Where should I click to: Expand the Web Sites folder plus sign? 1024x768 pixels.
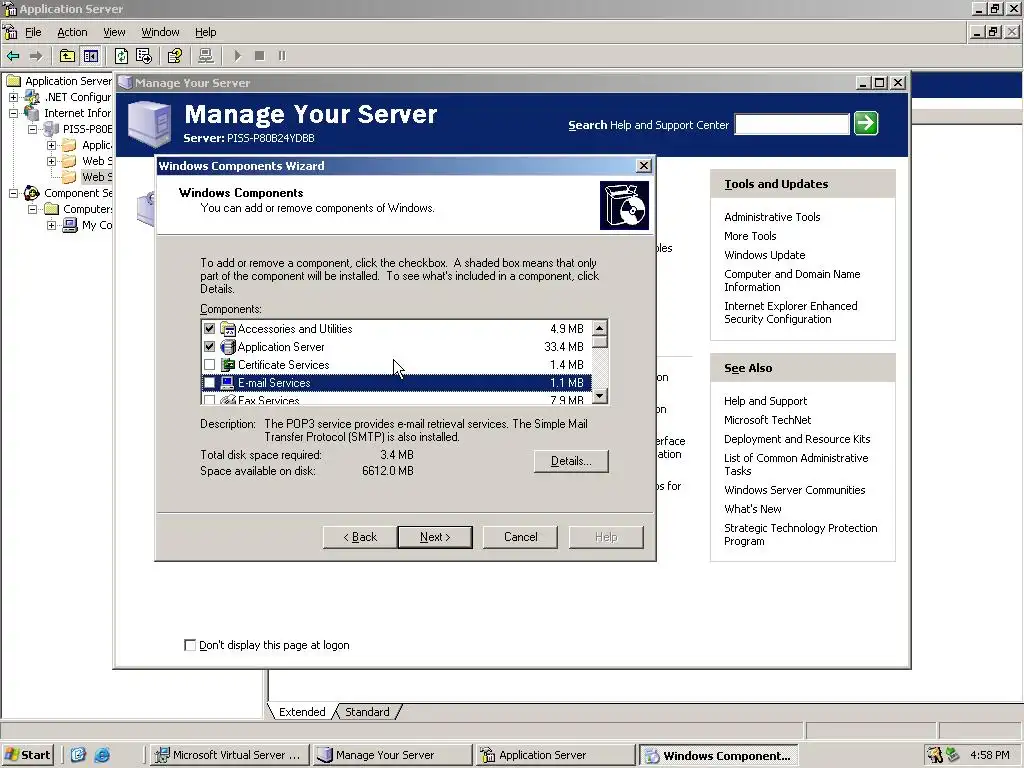coord(51,161)
